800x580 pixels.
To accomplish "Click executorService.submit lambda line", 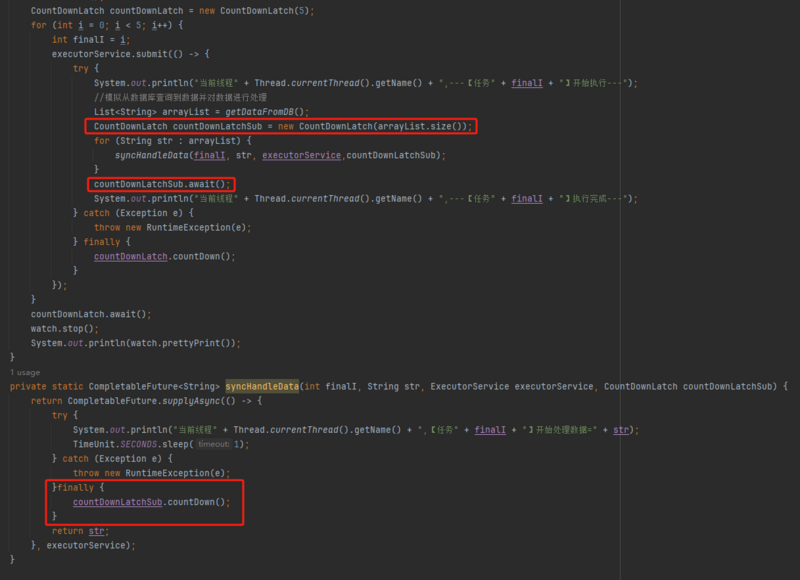I will click(131, 54).
